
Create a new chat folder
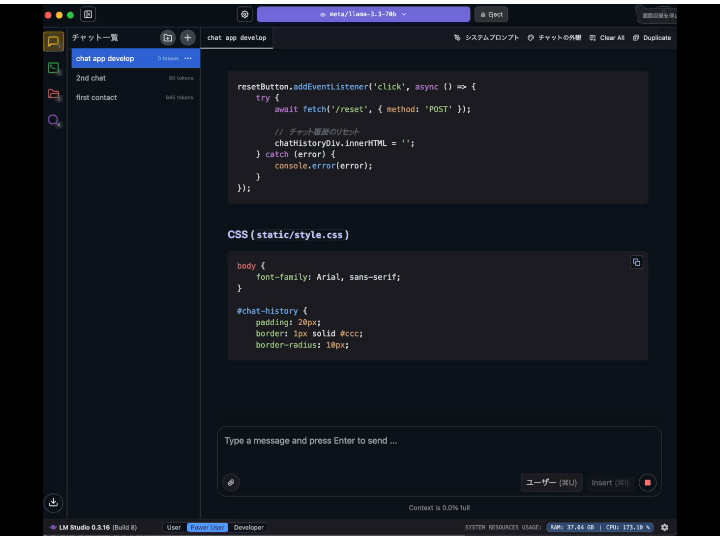click(x=168, y=38)
